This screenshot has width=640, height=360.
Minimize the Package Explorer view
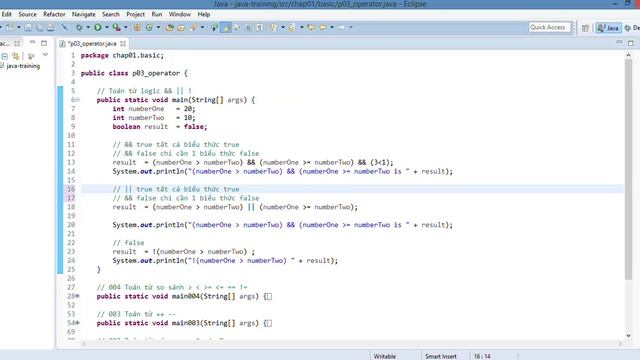[x=32, y=42]
